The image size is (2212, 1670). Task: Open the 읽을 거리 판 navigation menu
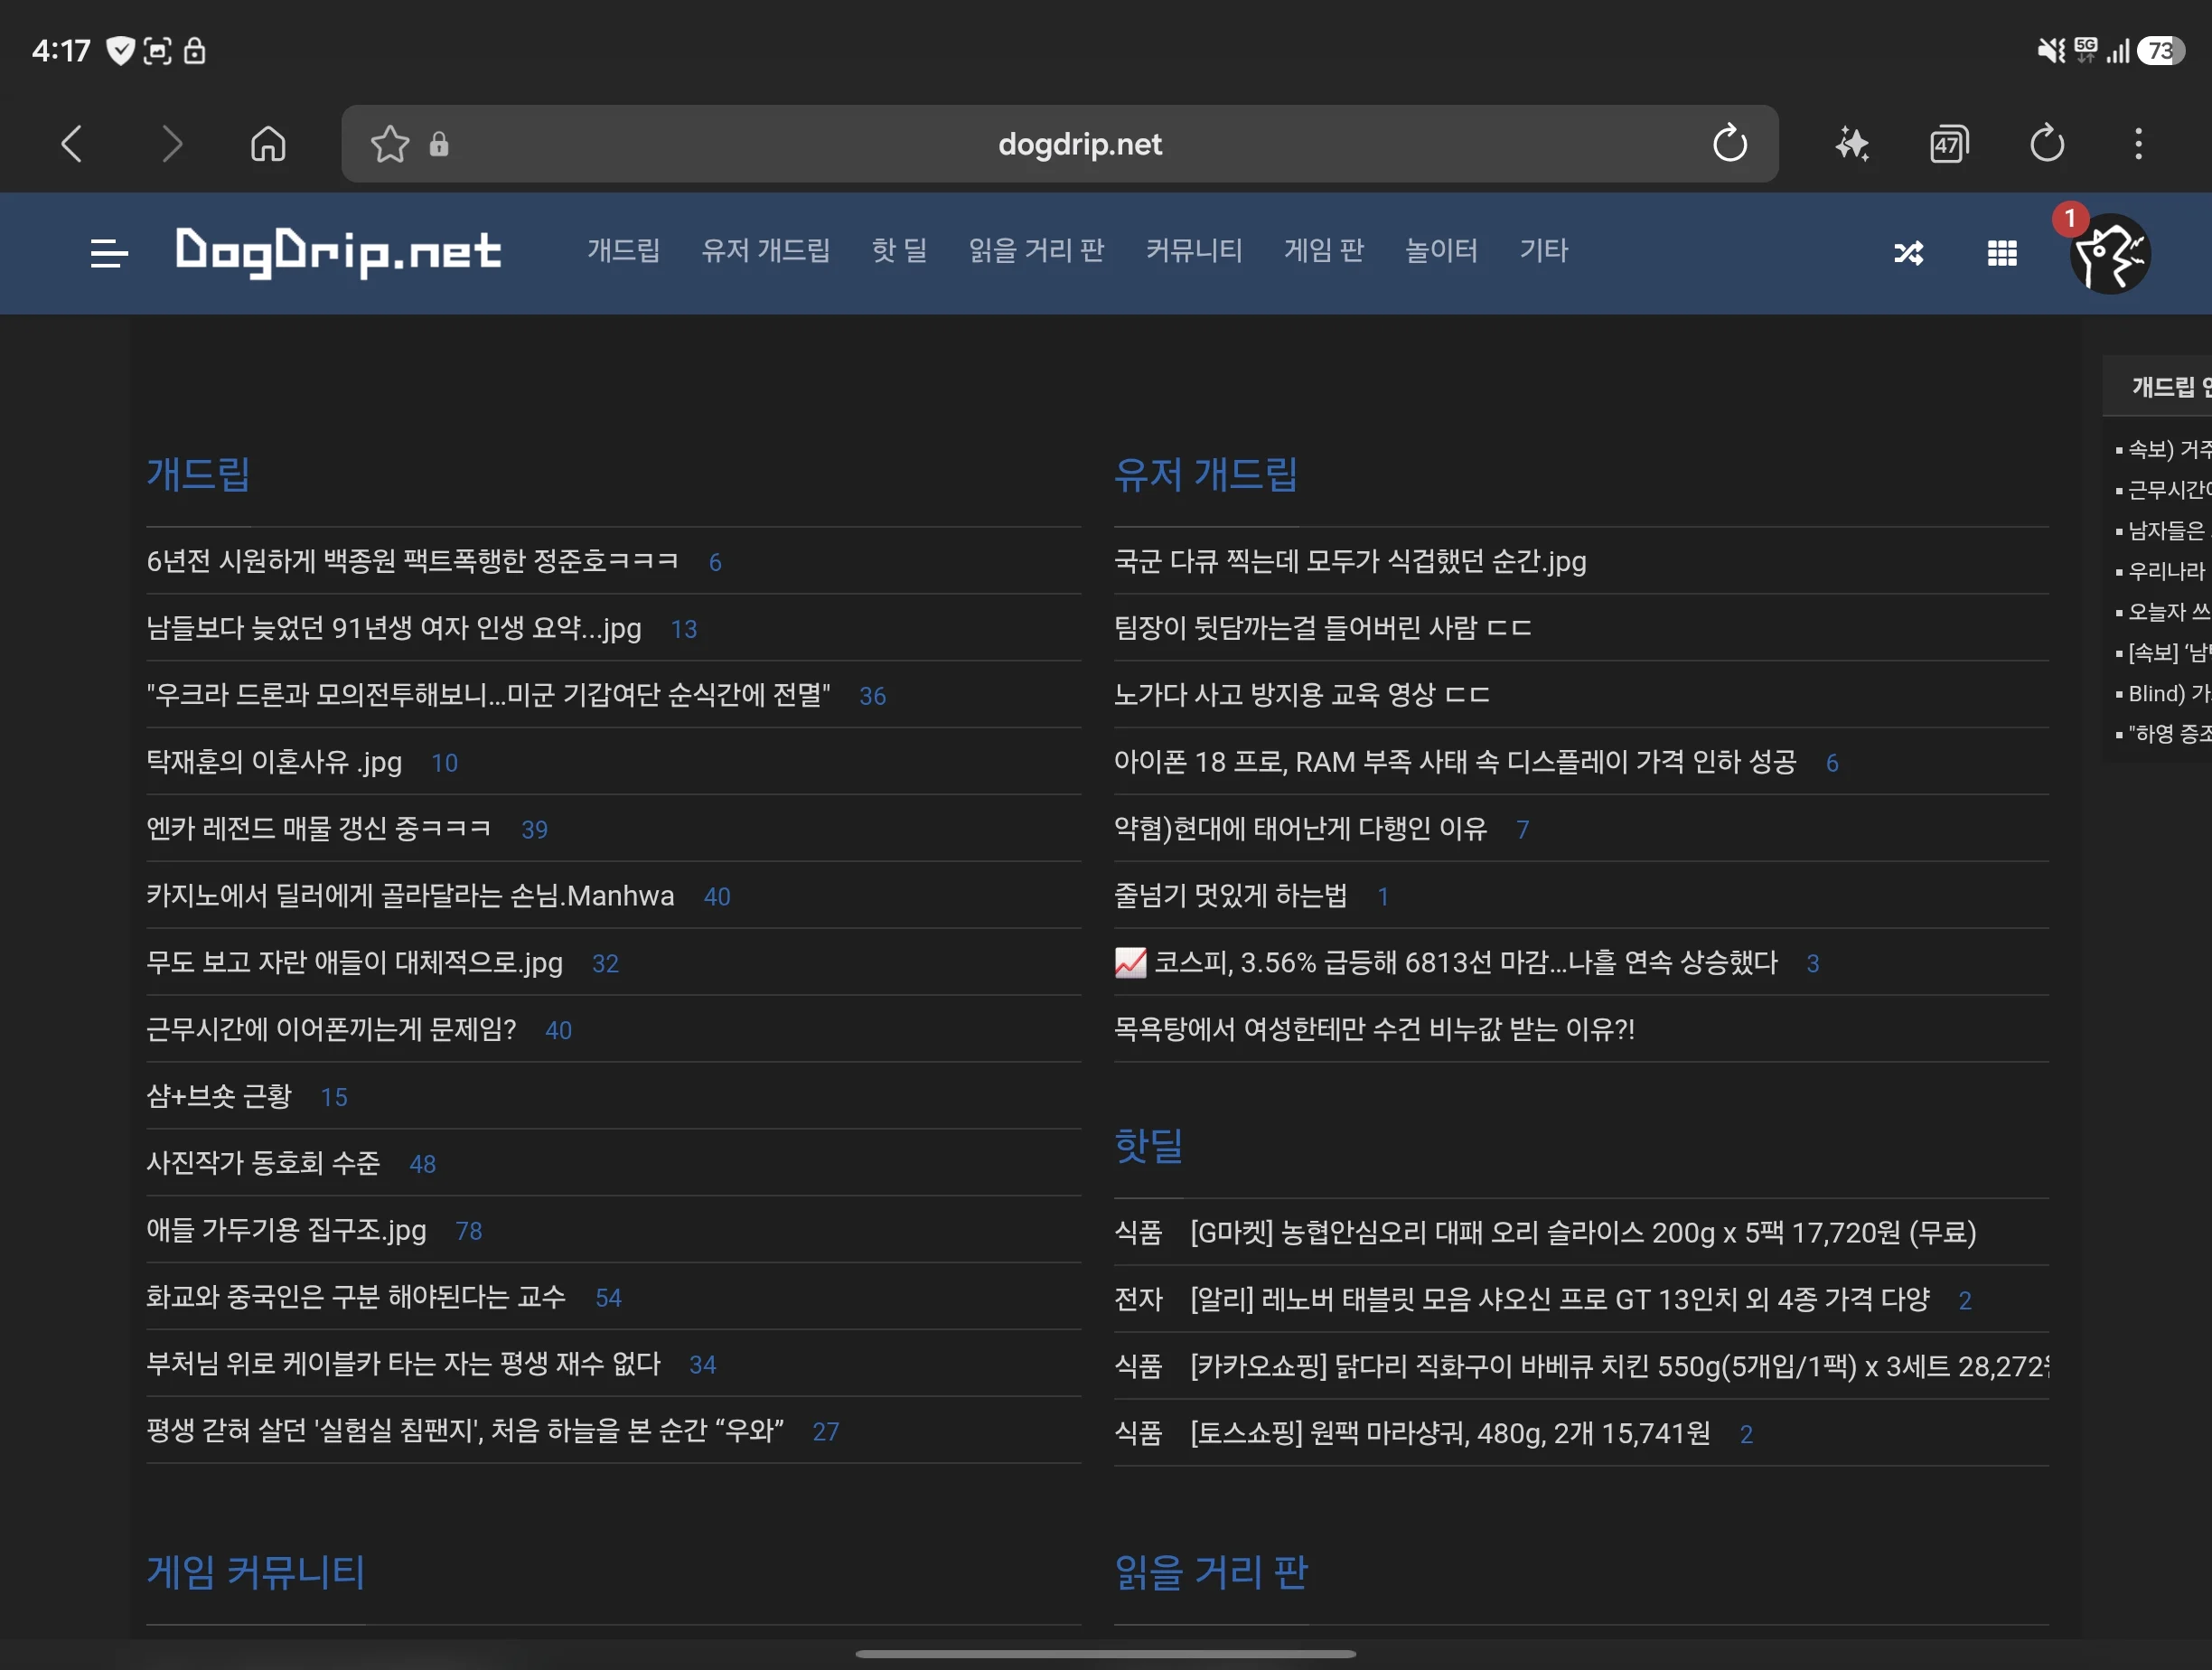pyautogui.click(x=1037, y=250)
